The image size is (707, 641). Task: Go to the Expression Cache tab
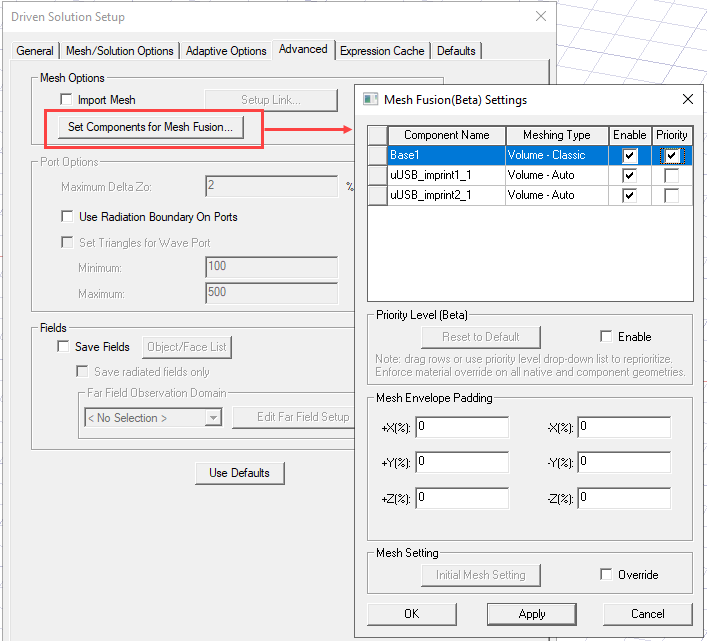click(x=382, y=51)
